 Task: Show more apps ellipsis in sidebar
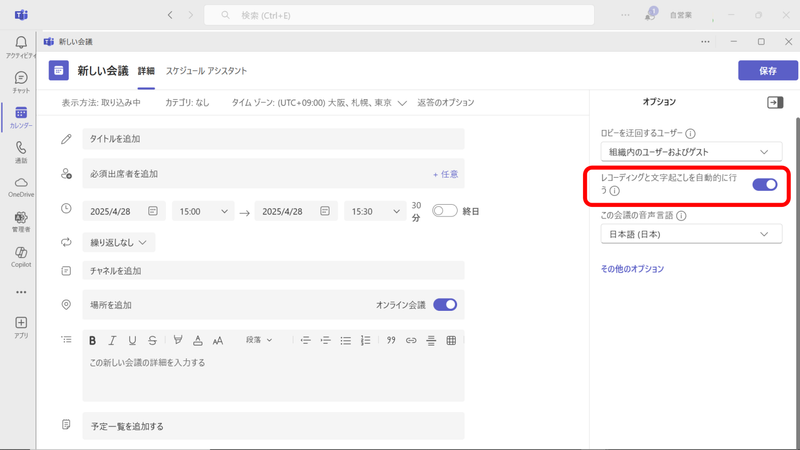pos(20,292)
